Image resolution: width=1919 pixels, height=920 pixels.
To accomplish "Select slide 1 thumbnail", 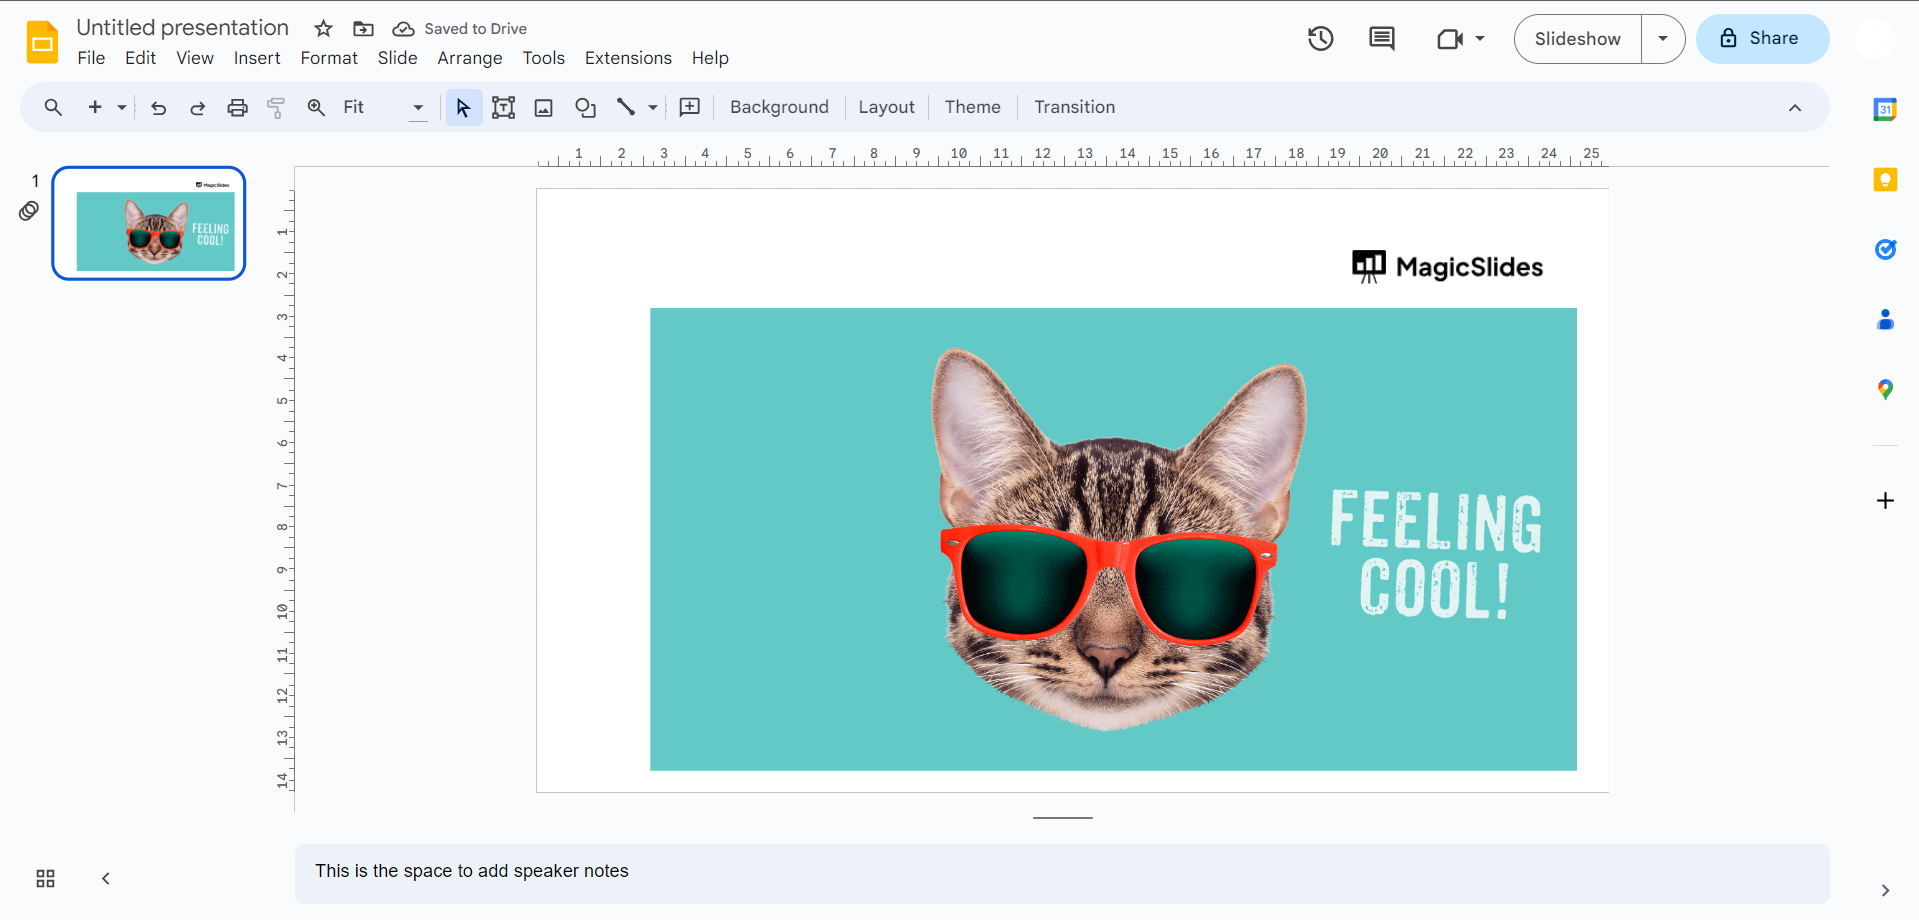I will click(149, 224).
